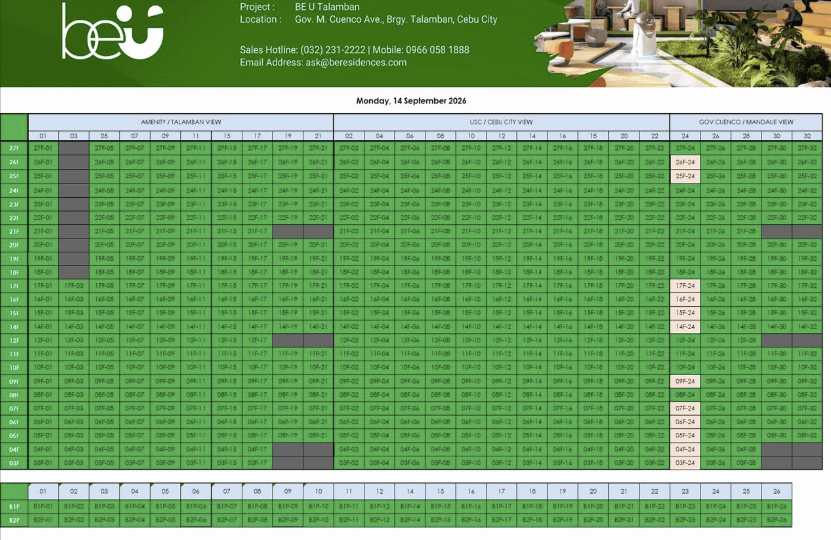
Task: Select unit cell 12F-28
Action: (x=746, y=340)
